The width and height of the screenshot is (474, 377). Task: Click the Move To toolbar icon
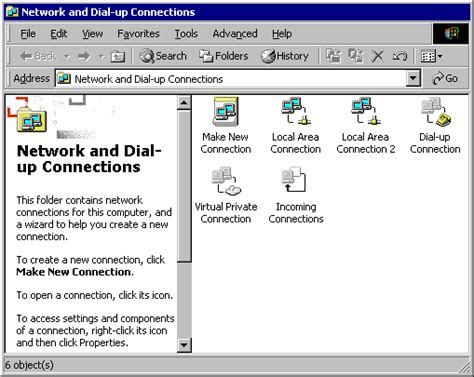point(334,56)
